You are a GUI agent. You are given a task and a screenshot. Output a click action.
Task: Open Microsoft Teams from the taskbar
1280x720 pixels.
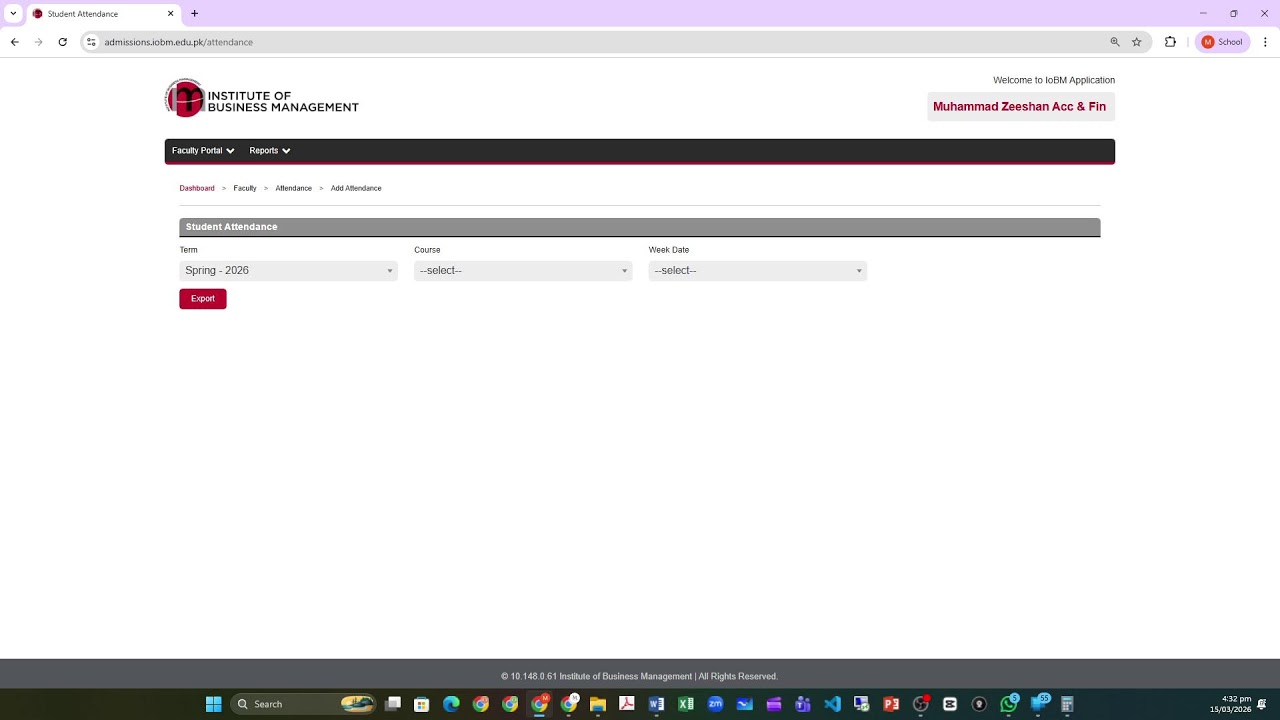(803, 704)
